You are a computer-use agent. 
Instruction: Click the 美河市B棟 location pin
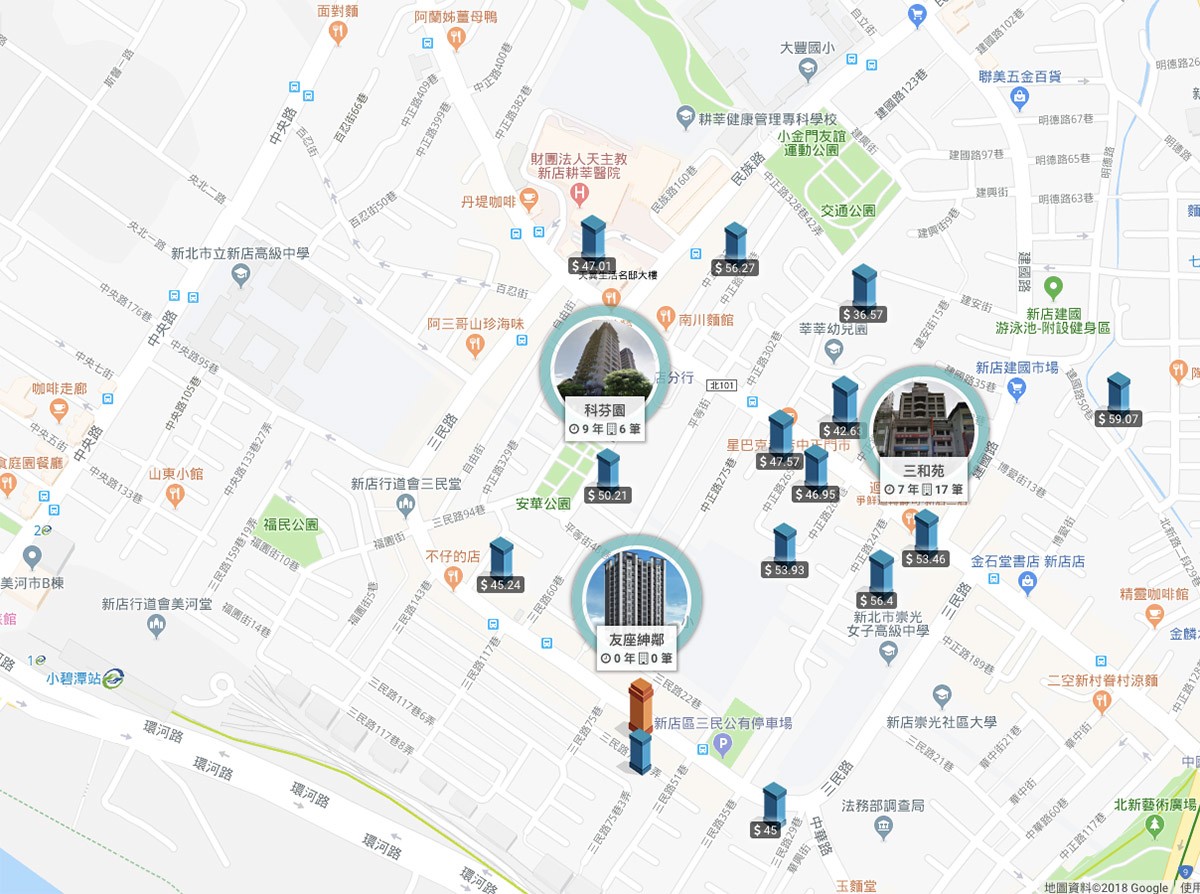tap(32, 556)
